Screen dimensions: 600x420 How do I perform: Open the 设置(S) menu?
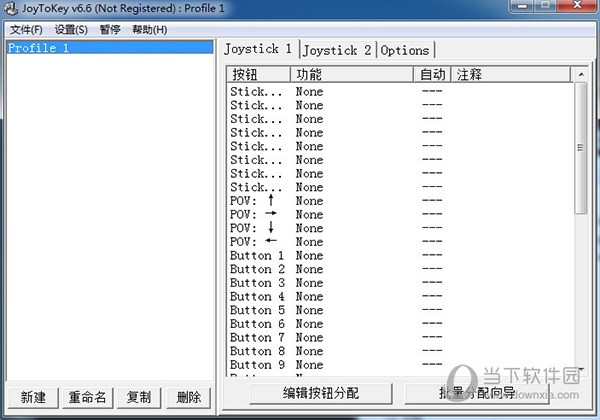71,29
